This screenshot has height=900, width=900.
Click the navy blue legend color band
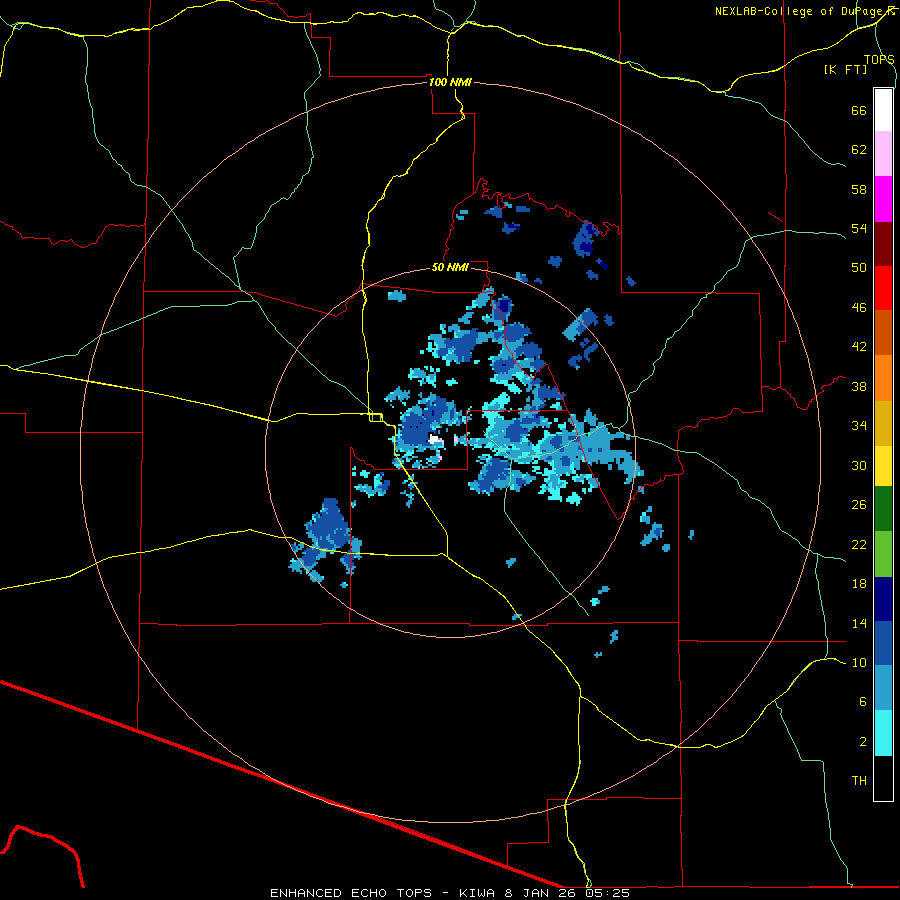[x=883, y=599]
